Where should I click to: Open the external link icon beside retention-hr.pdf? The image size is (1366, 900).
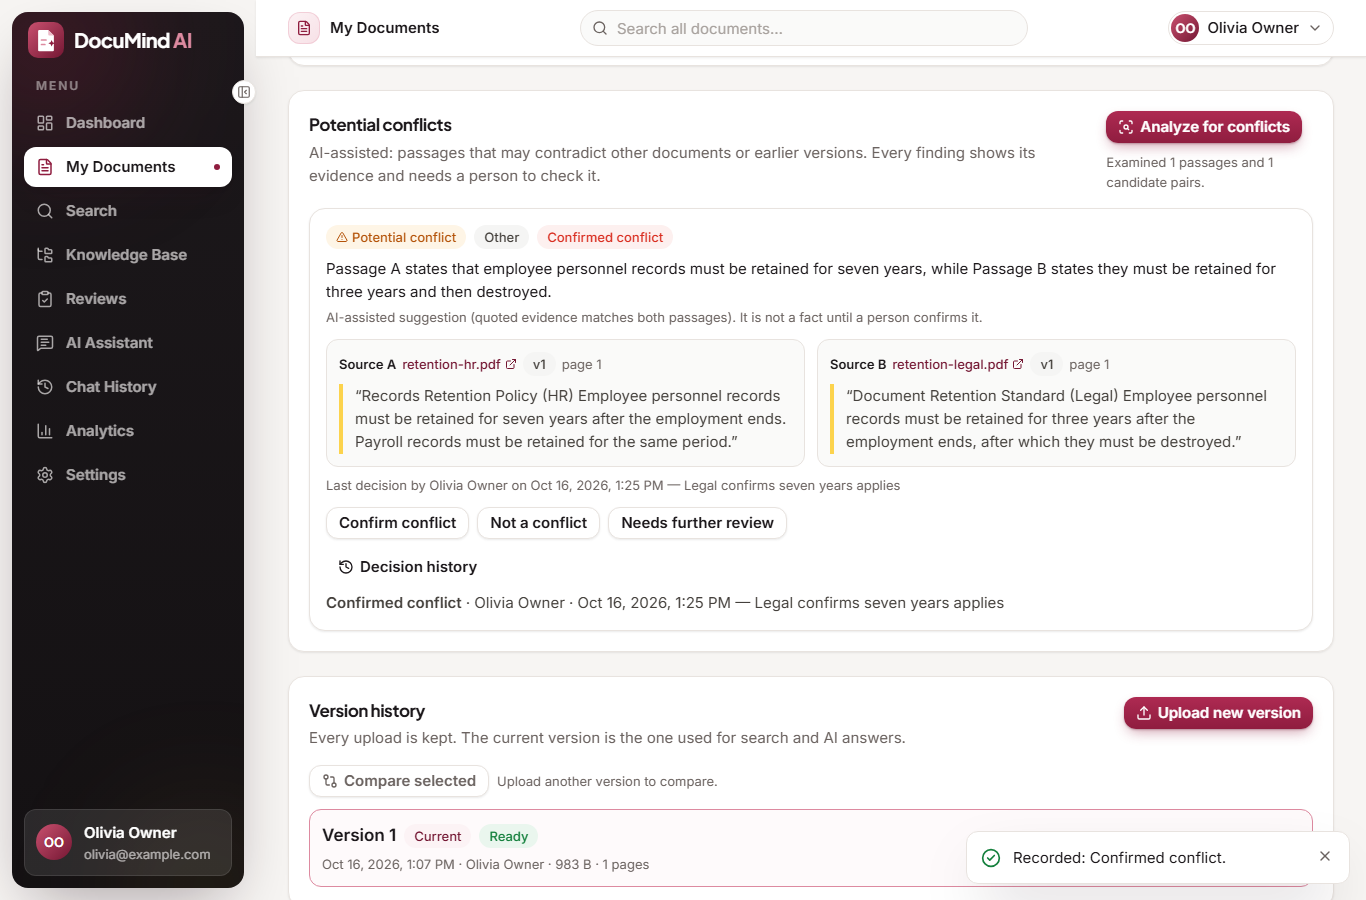[511, 364]
